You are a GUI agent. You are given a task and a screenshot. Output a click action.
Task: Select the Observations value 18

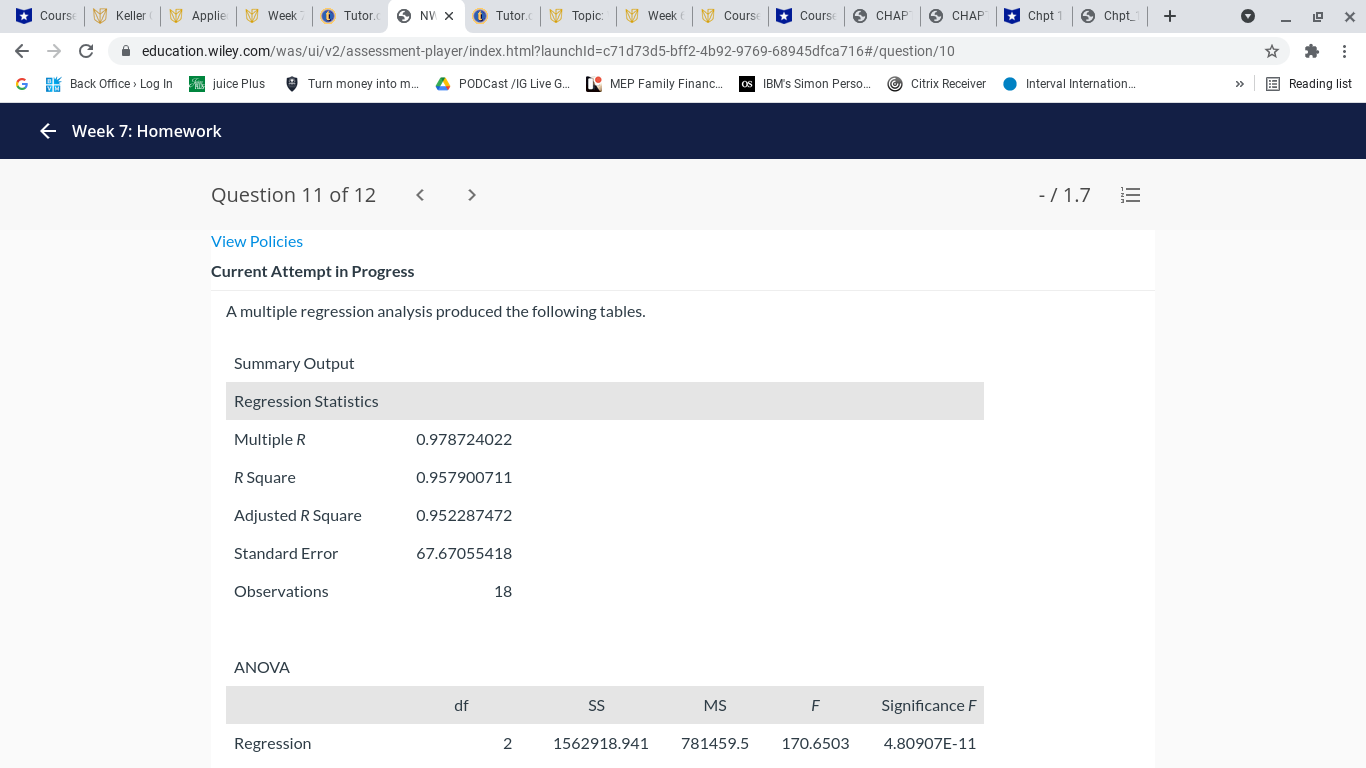pyautogui.click(x=503, y=591)
